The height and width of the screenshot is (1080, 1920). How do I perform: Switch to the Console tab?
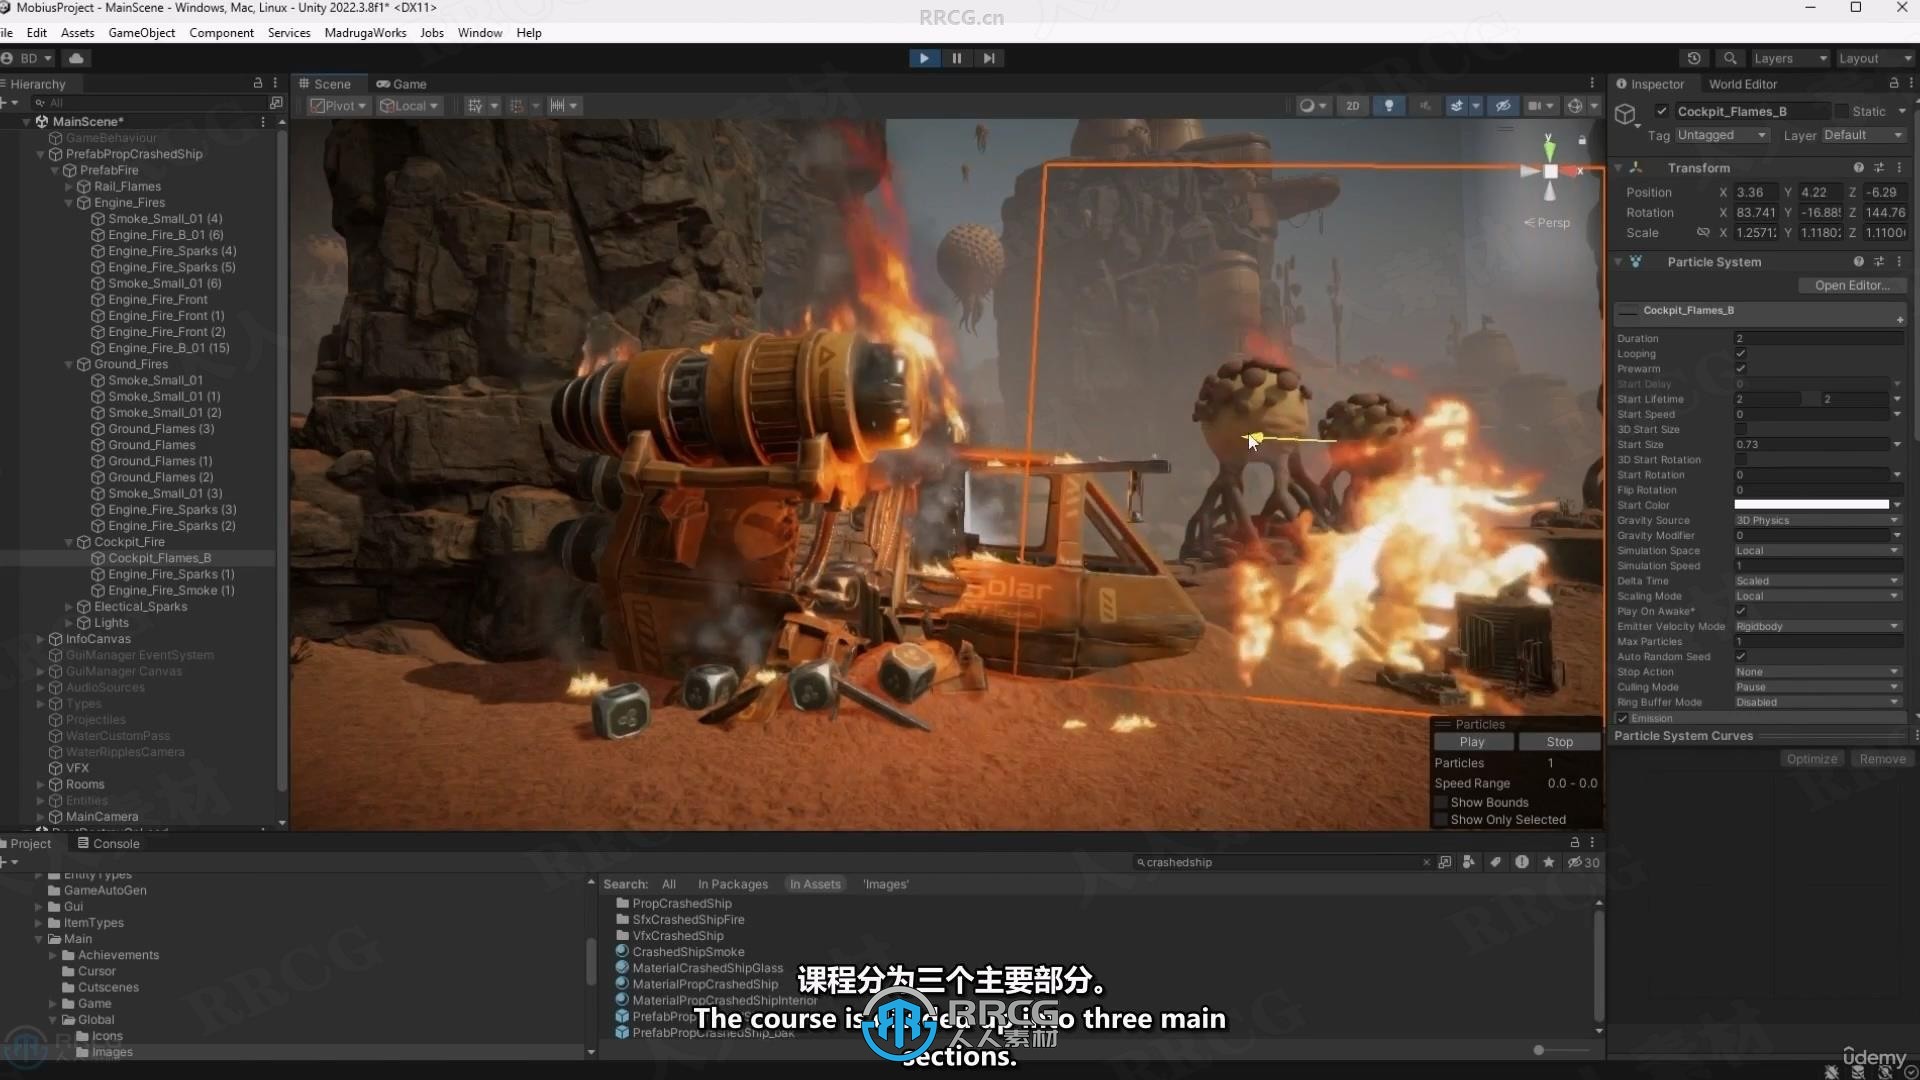click(x=108, y=843)
